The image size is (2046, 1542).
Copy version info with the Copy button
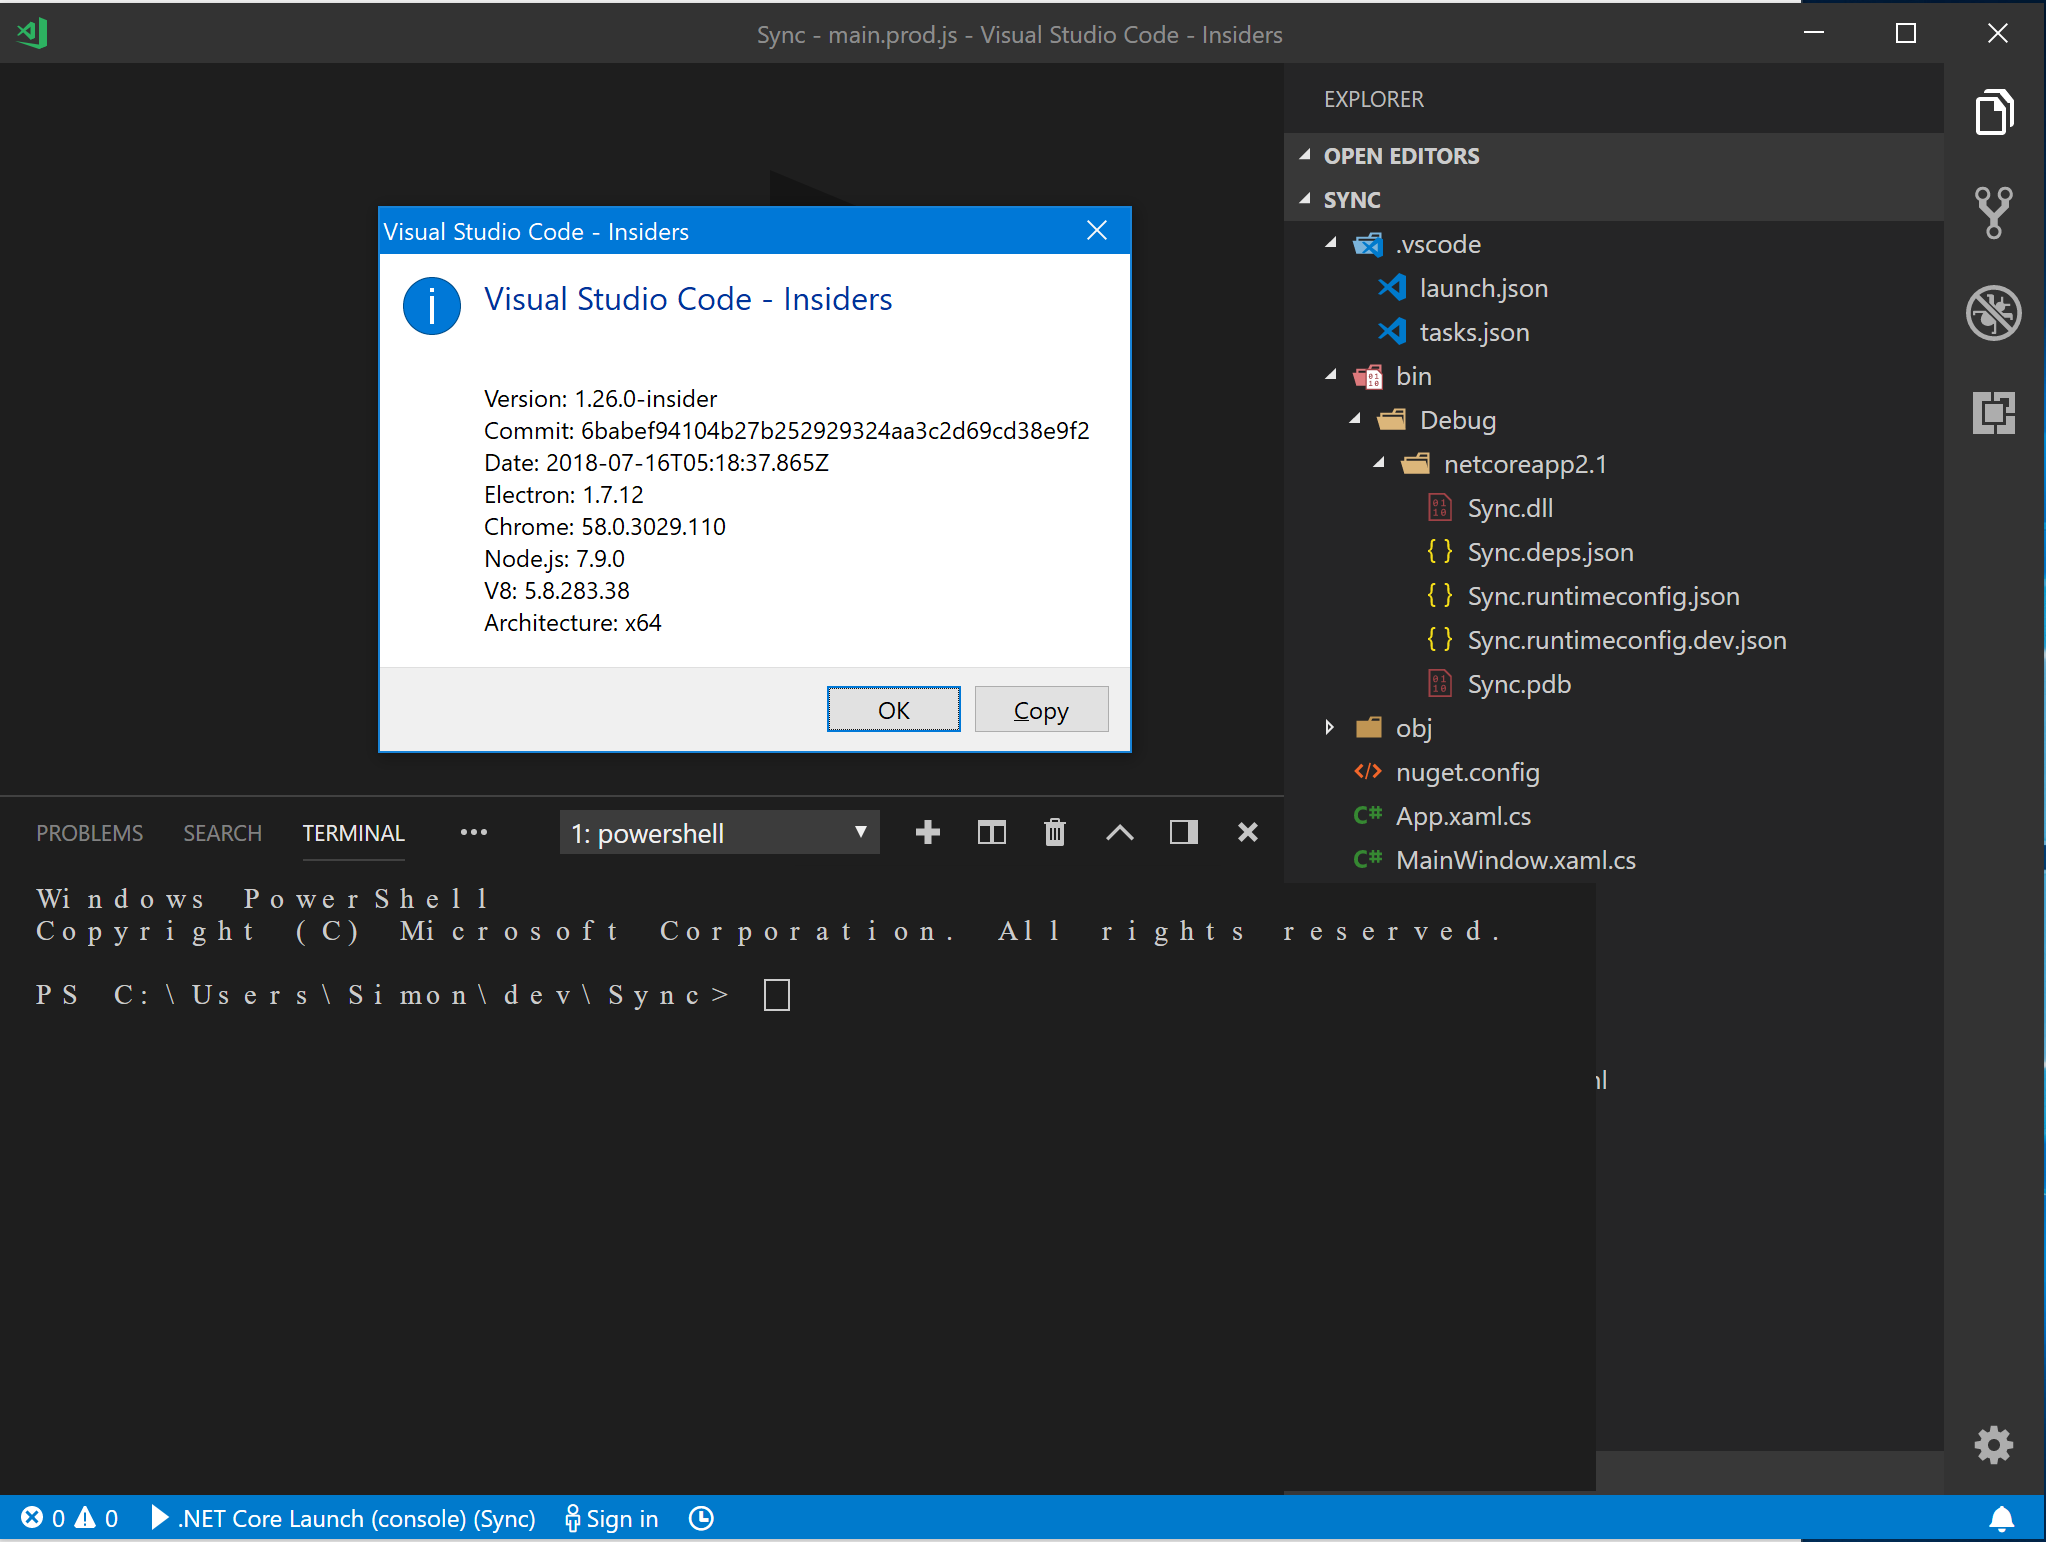click(x=1041, y=709)
